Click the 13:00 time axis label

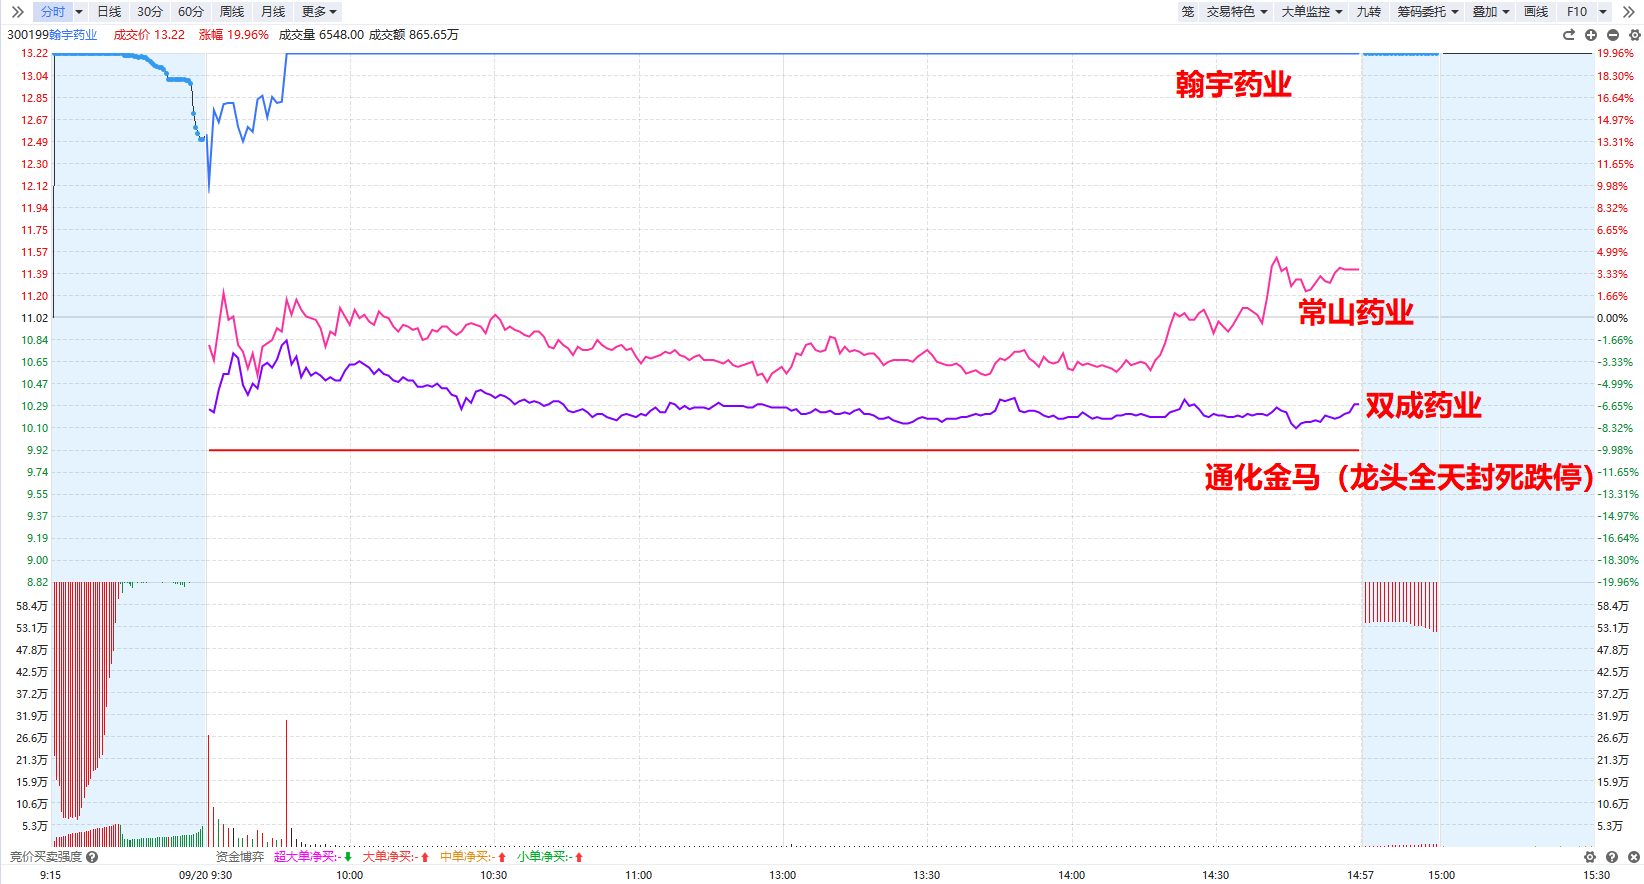[x=783, y=876]
